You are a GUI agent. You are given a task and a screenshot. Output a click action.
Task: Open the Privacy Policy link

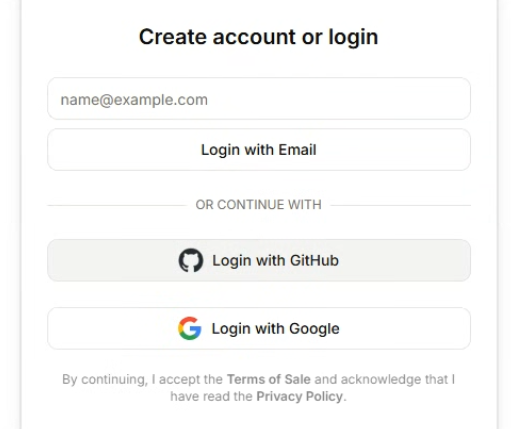coord(299,396)
